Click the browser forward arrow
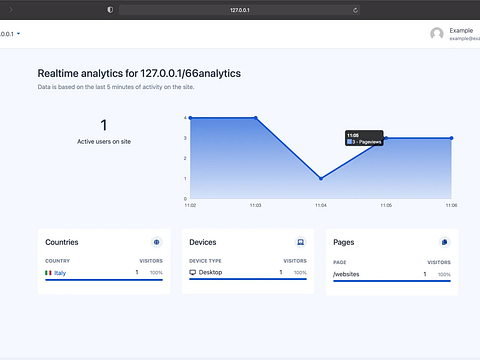Screen dimensions: 480x360 point(11,10)
